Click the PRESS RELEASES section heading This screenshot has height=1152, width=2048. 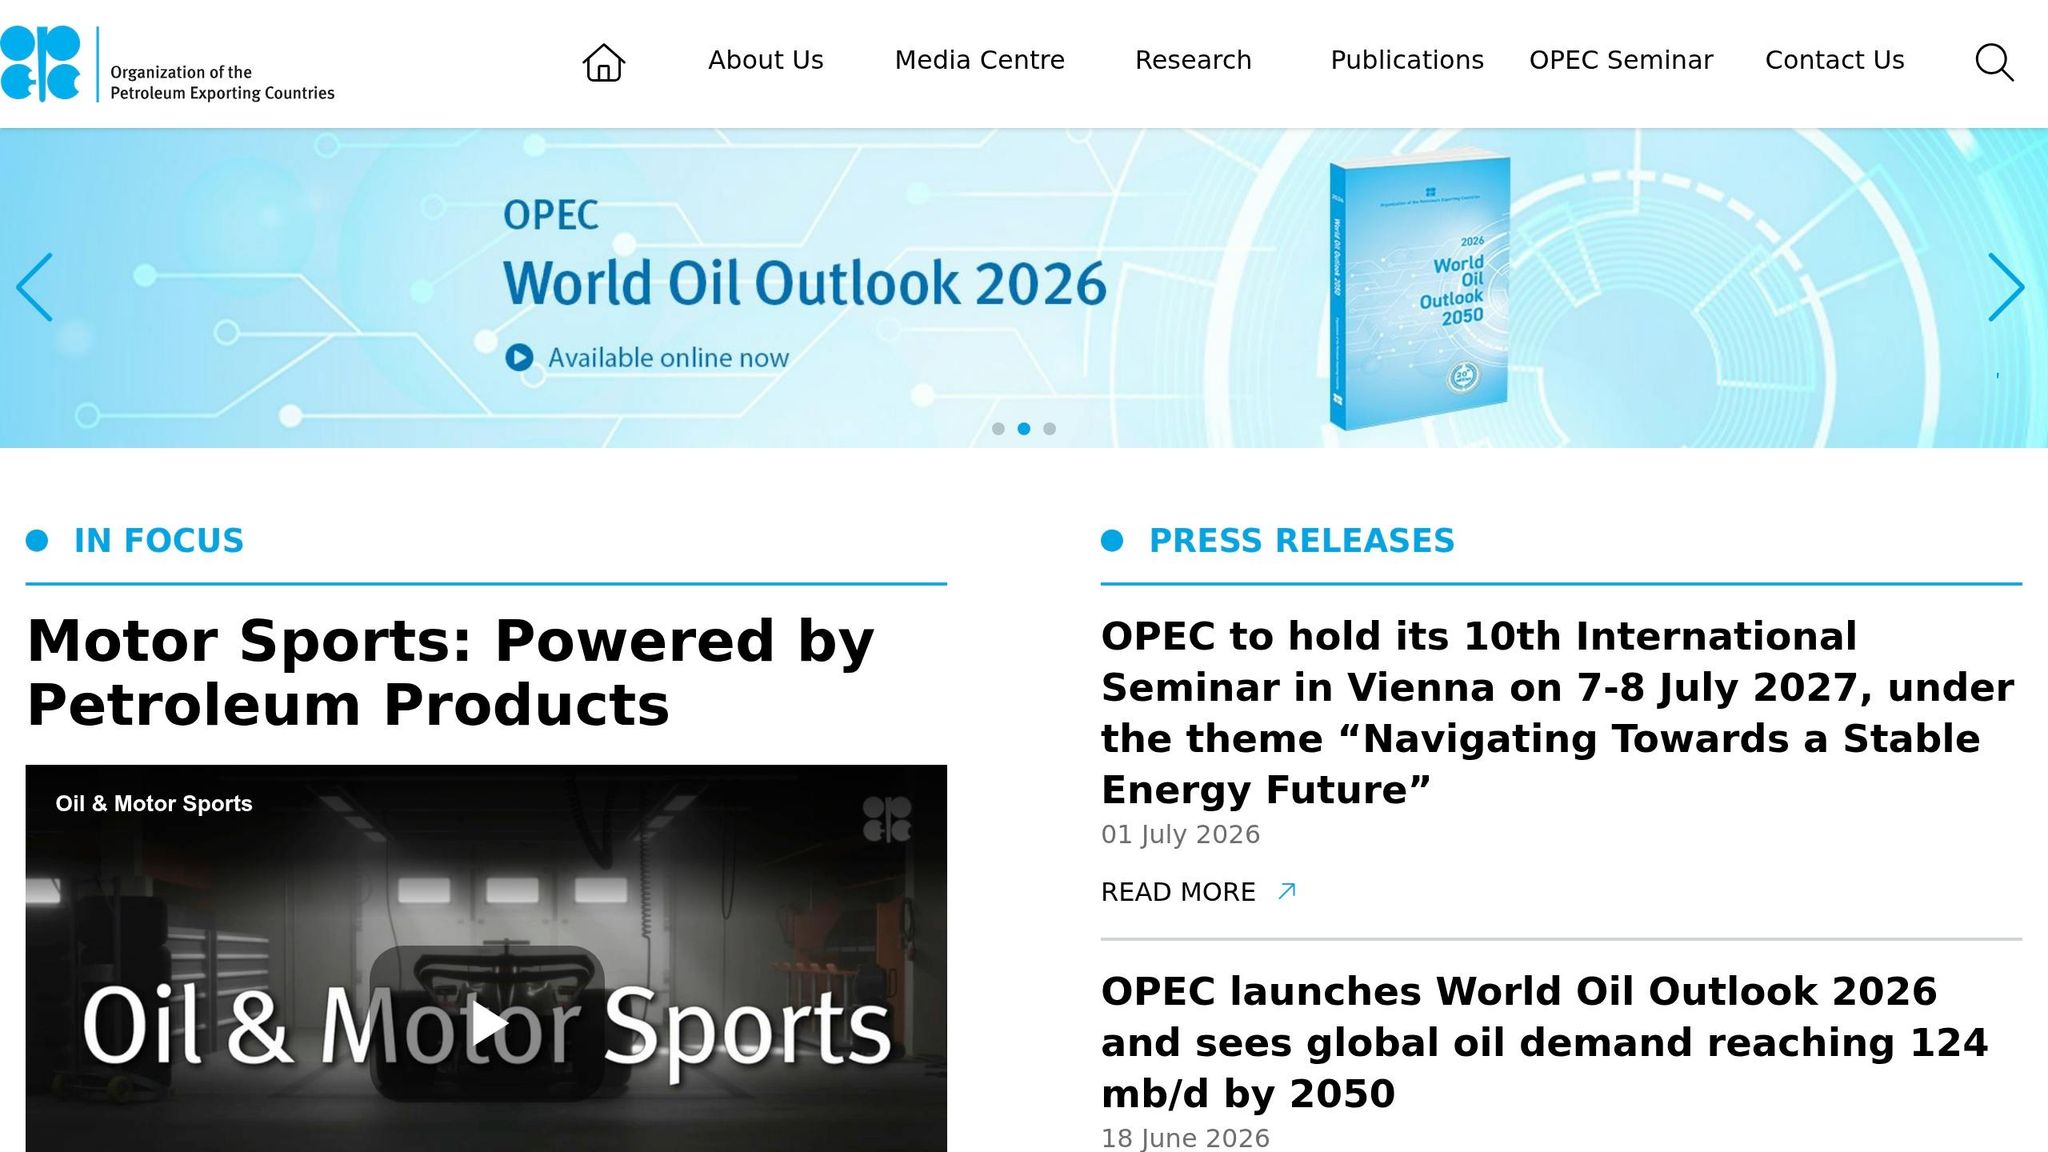1302,540
